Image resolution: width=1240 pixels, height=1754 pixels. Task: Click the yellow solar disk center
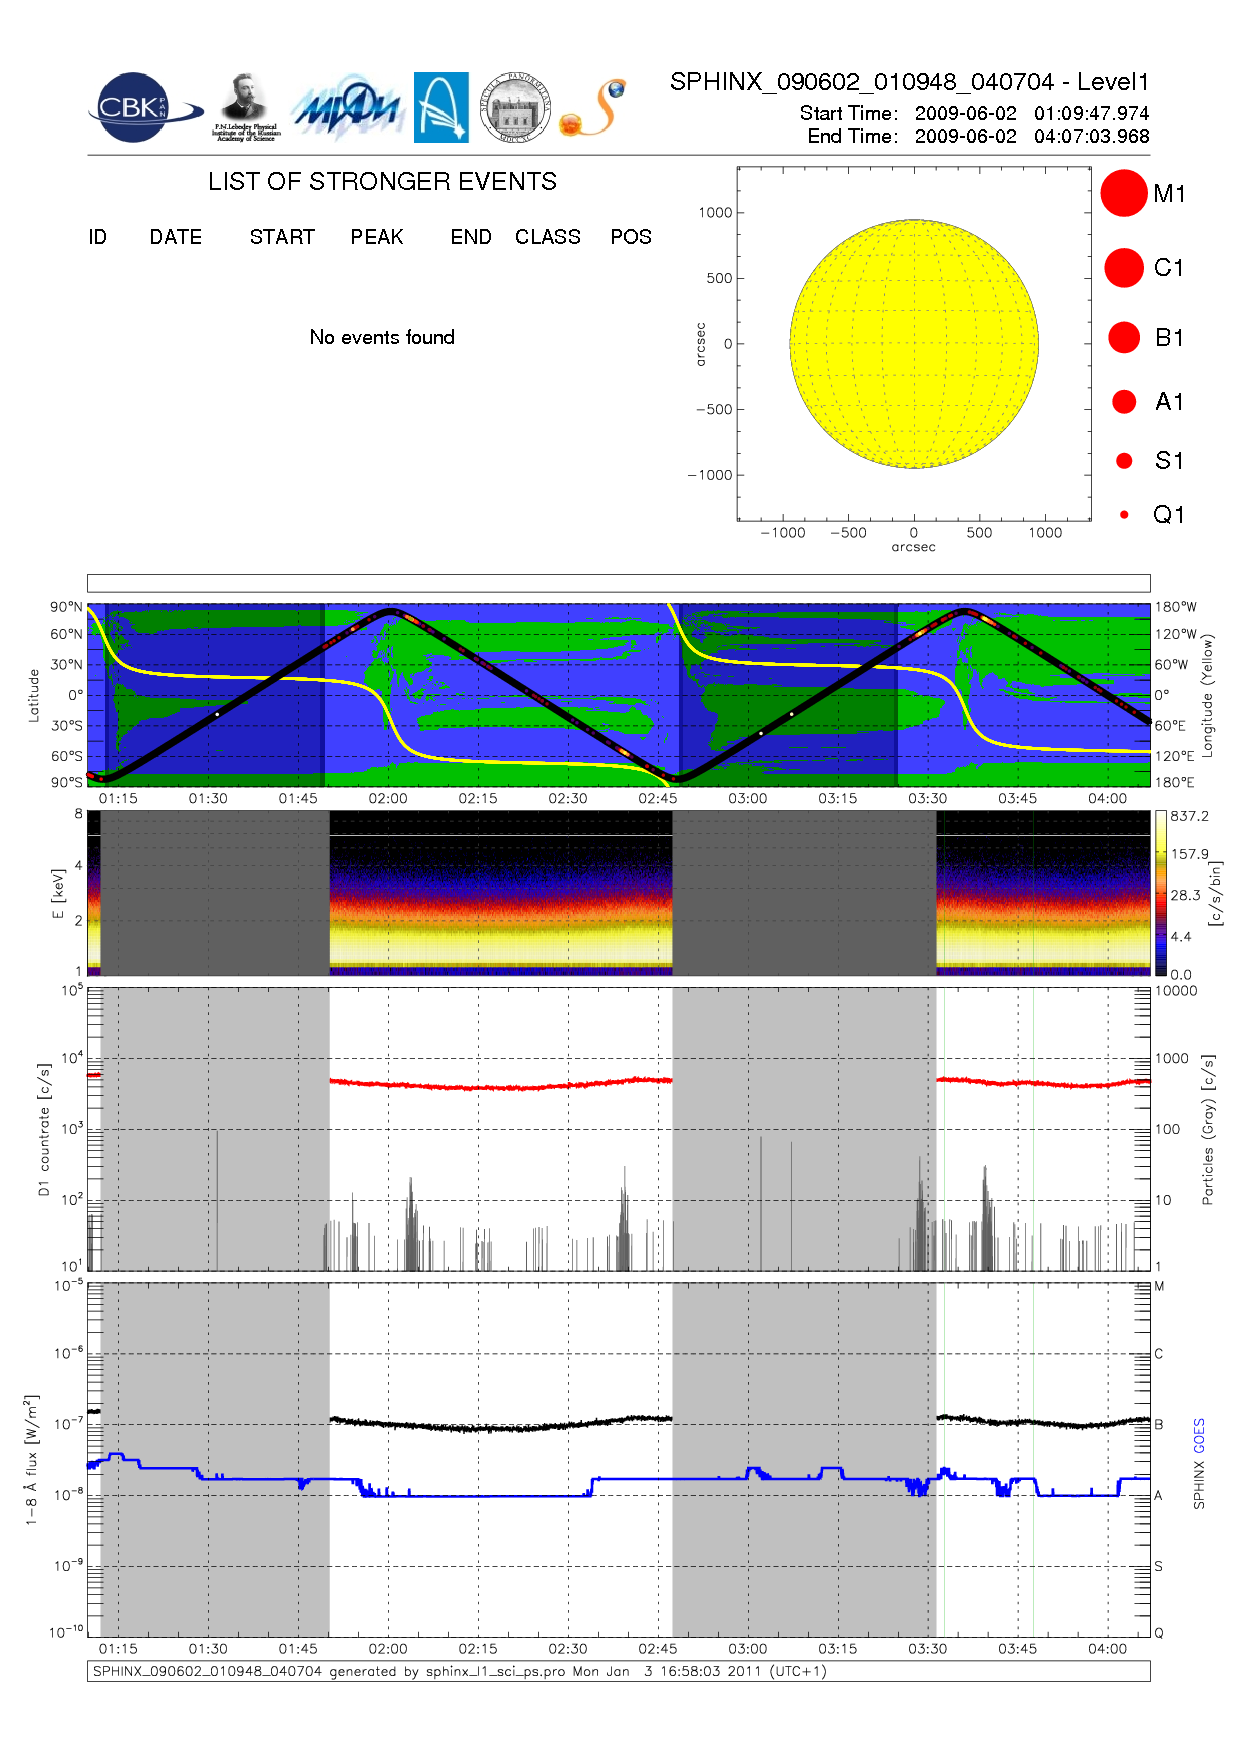pyautogui.click(x=914, y=344)
